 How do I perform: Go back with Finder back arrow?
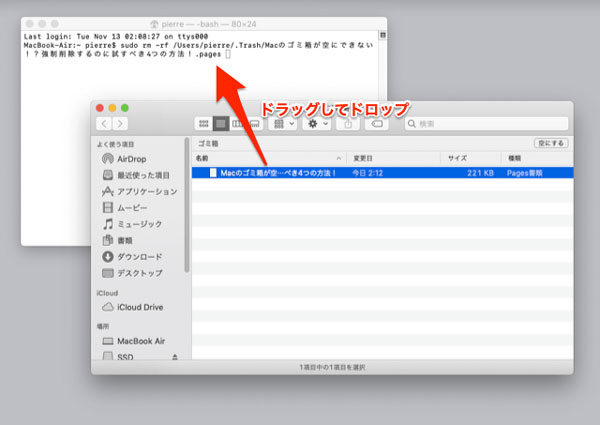coord(104,124)
